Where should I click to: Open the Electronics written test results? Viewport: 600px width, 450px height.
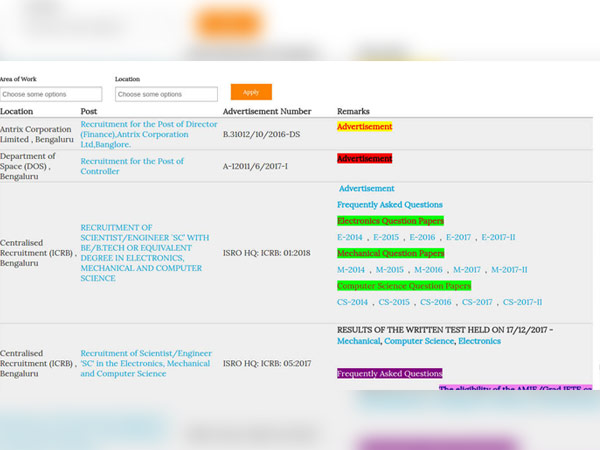pos(479,341)
